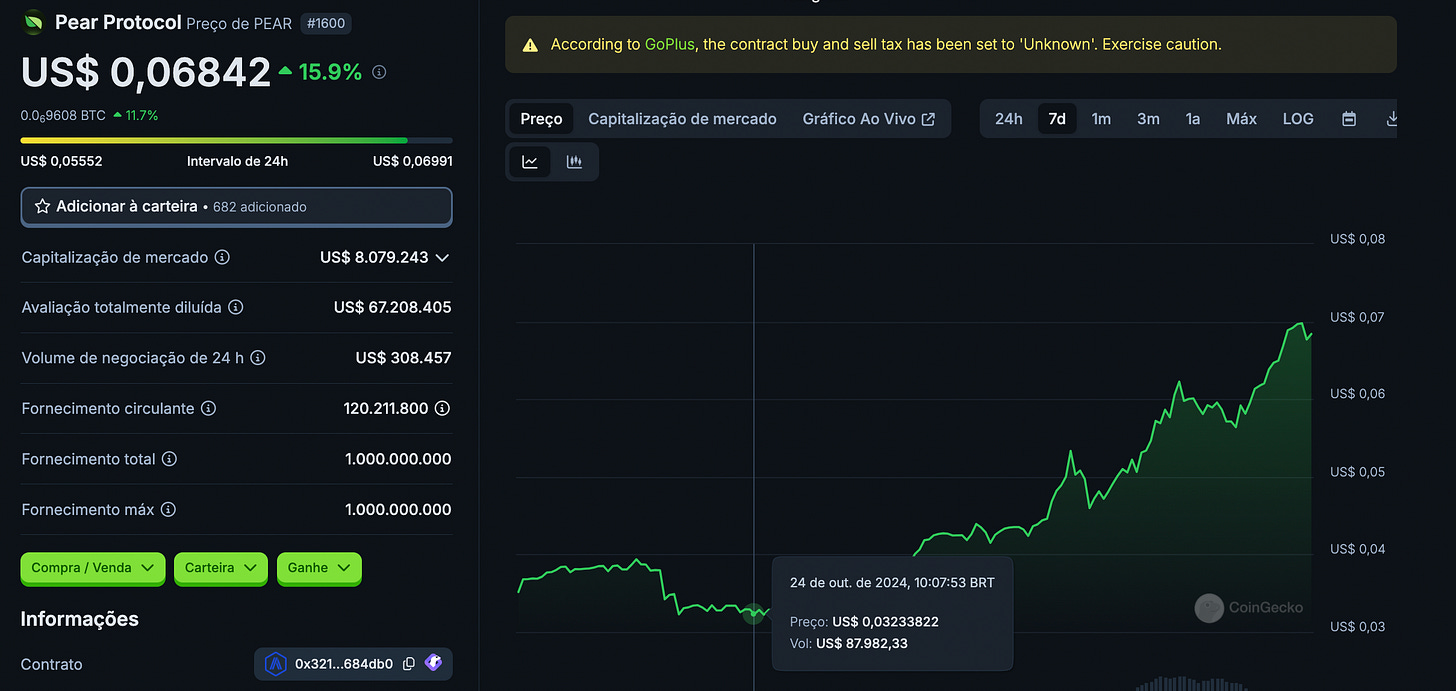
Task: Set chart range to 24h
Action: point(1009,119)
